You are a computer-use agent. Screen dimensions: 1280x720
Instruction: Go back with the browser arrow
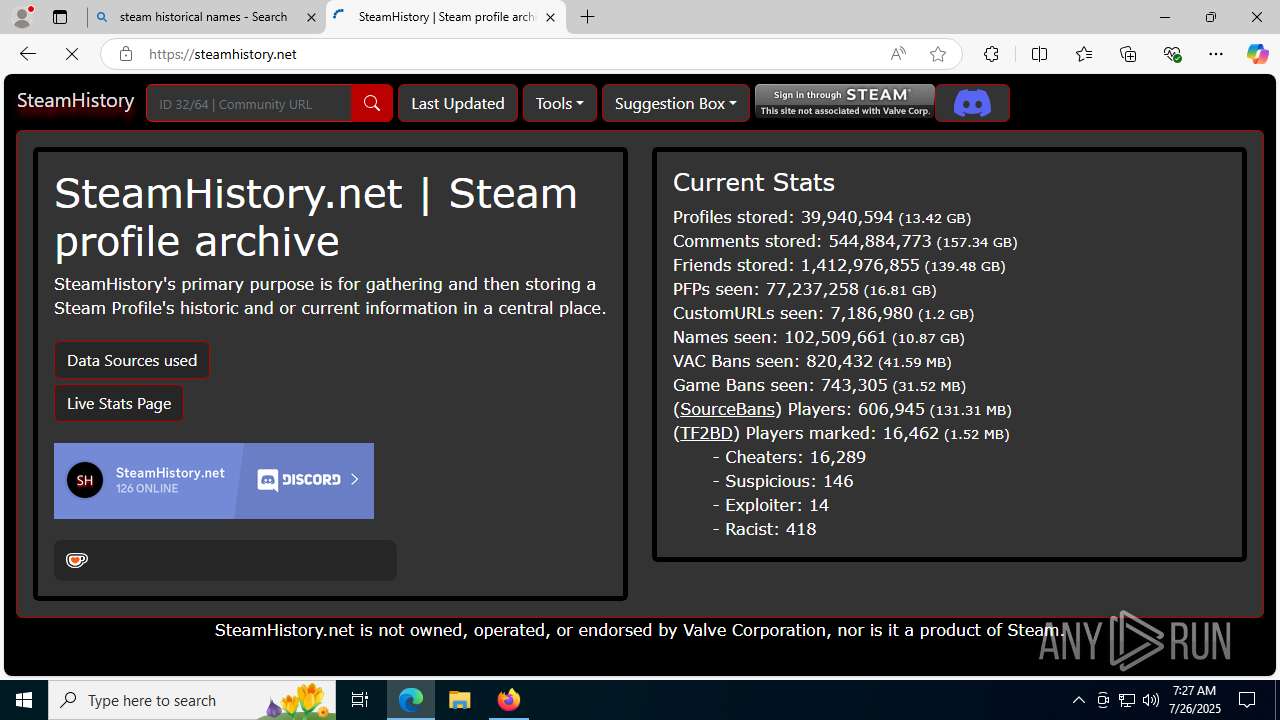[28, 54]
